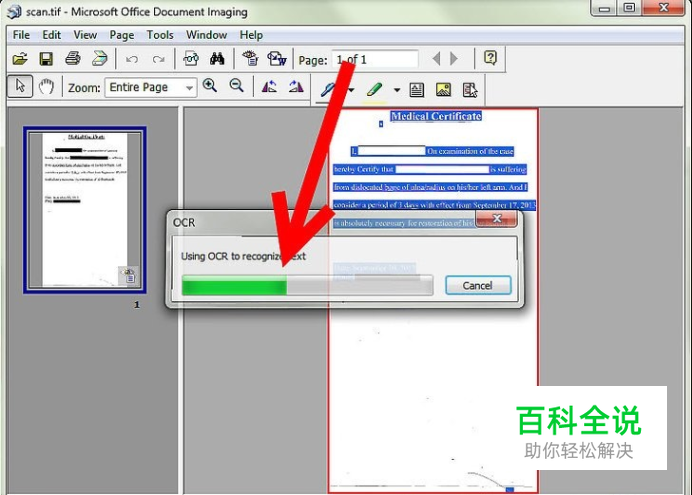Viewport: 692px width, 495px height.
Task: Undo the last action
Action: (x=132, y=59)
